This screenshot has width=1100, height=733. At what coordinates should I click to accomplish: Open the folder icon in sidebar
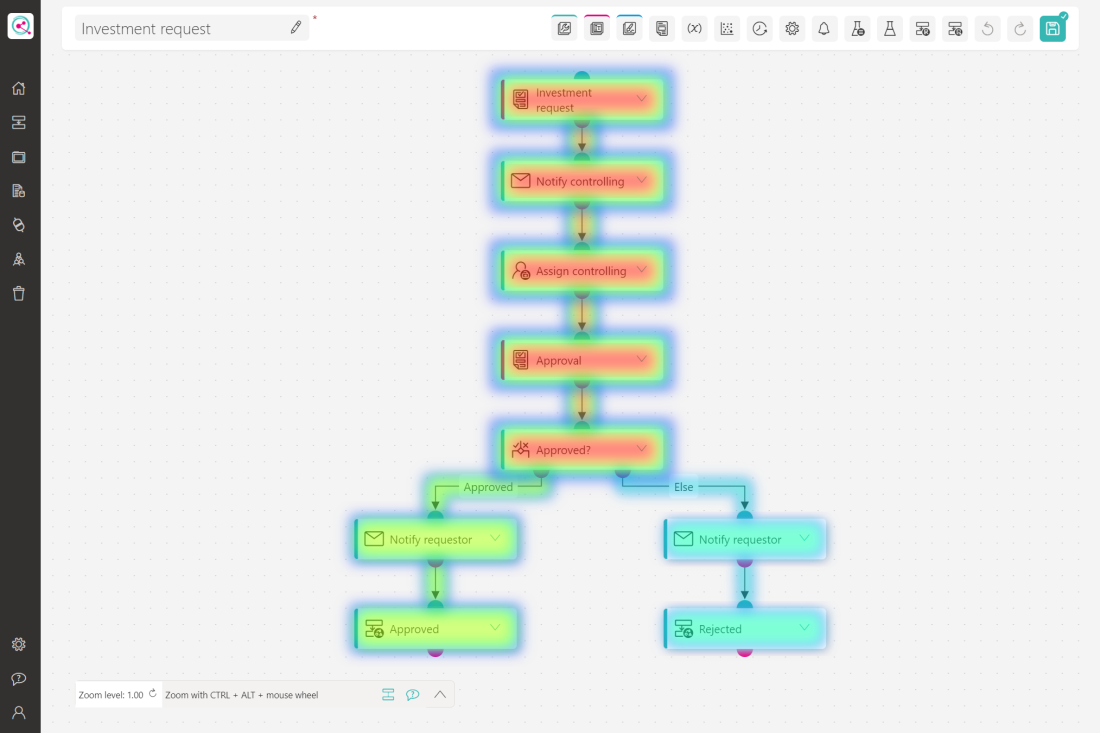pos(19,157)
